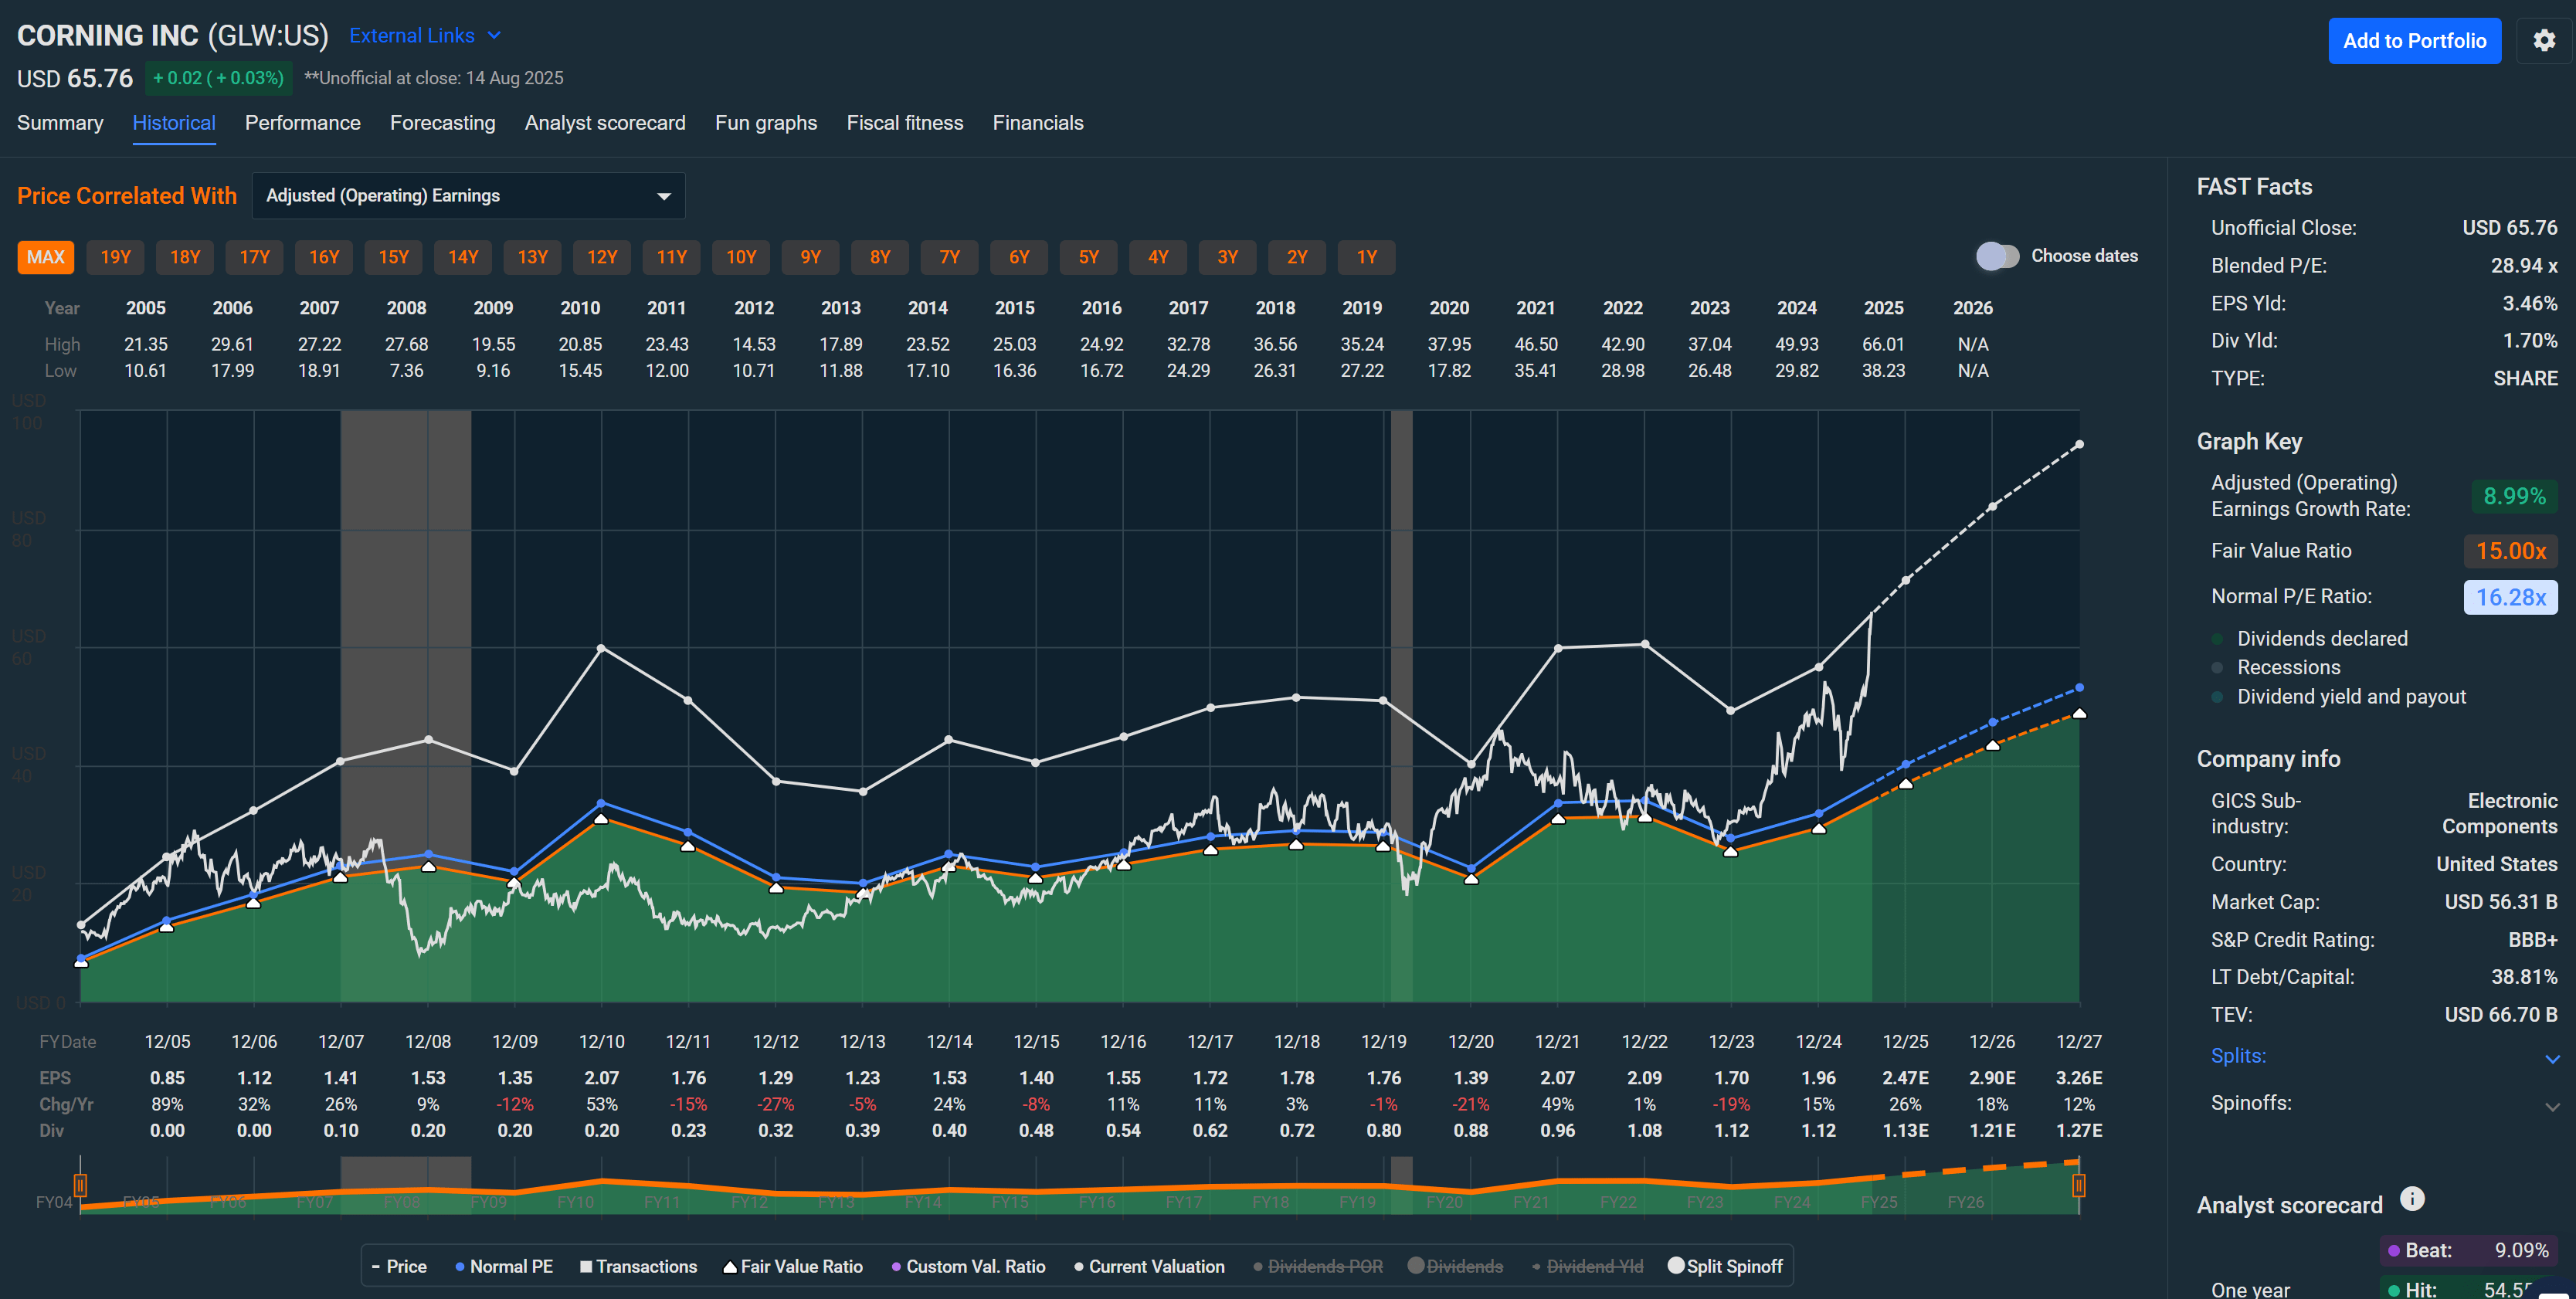The width and height of the screenshot is (2576, 1299).
Task: Switch to Fun graphs tab
Action: (766, 123)
